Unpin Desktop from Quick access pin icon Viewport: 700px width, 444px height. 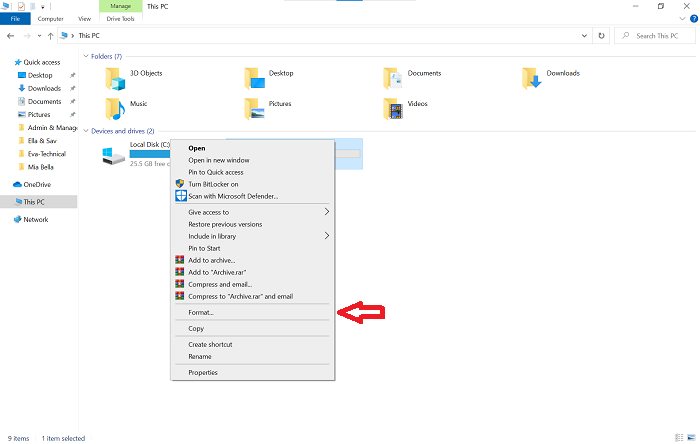point(72,75)
